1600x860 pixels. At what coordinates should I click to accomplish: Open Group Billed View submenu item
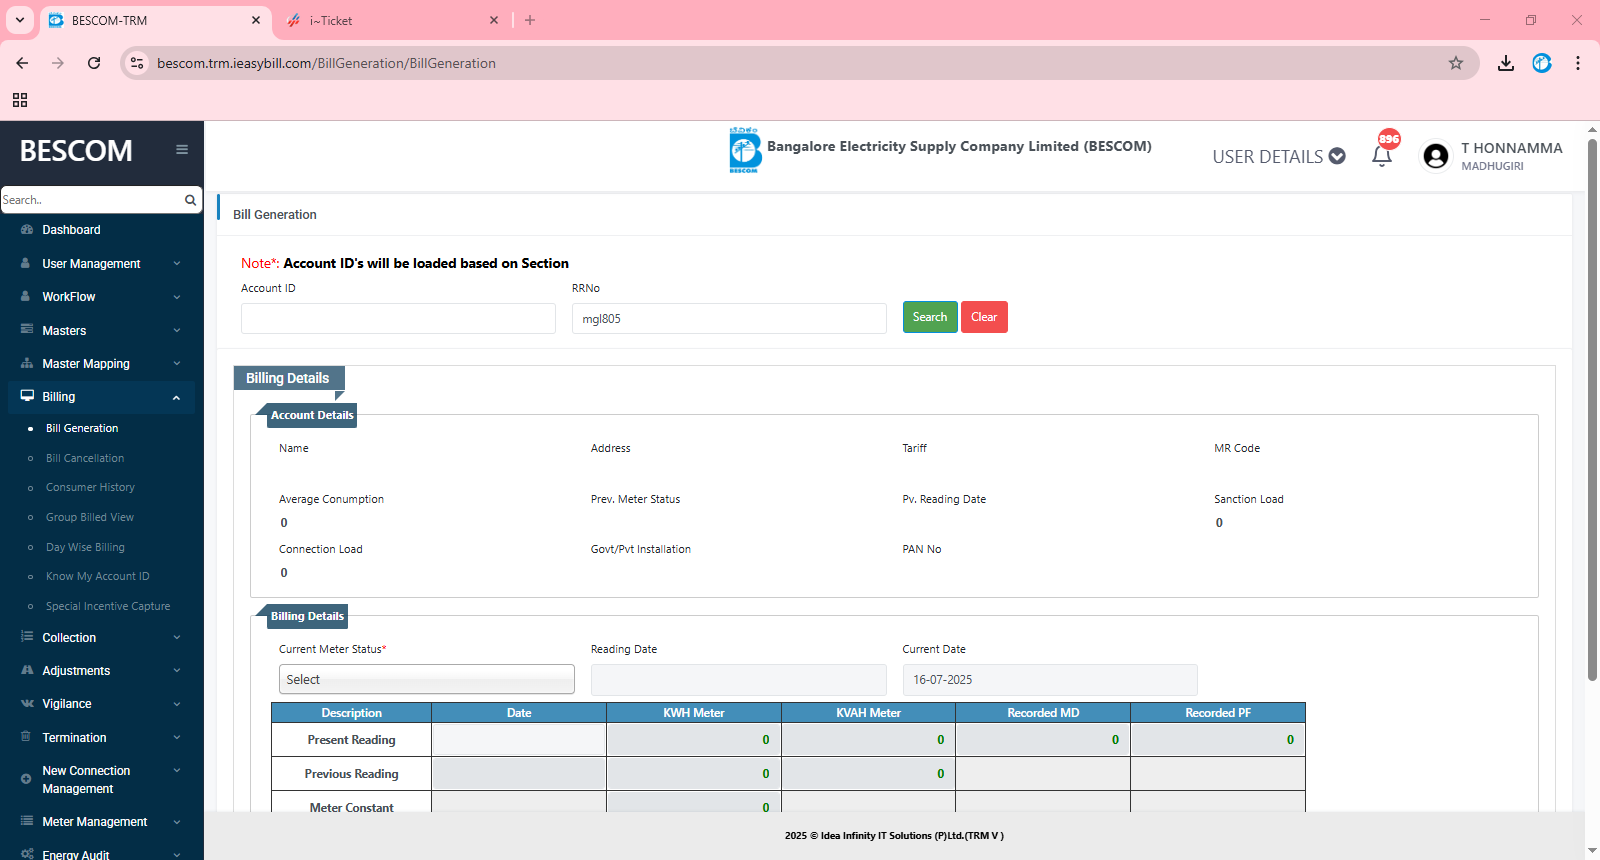(x=90, y=517)
